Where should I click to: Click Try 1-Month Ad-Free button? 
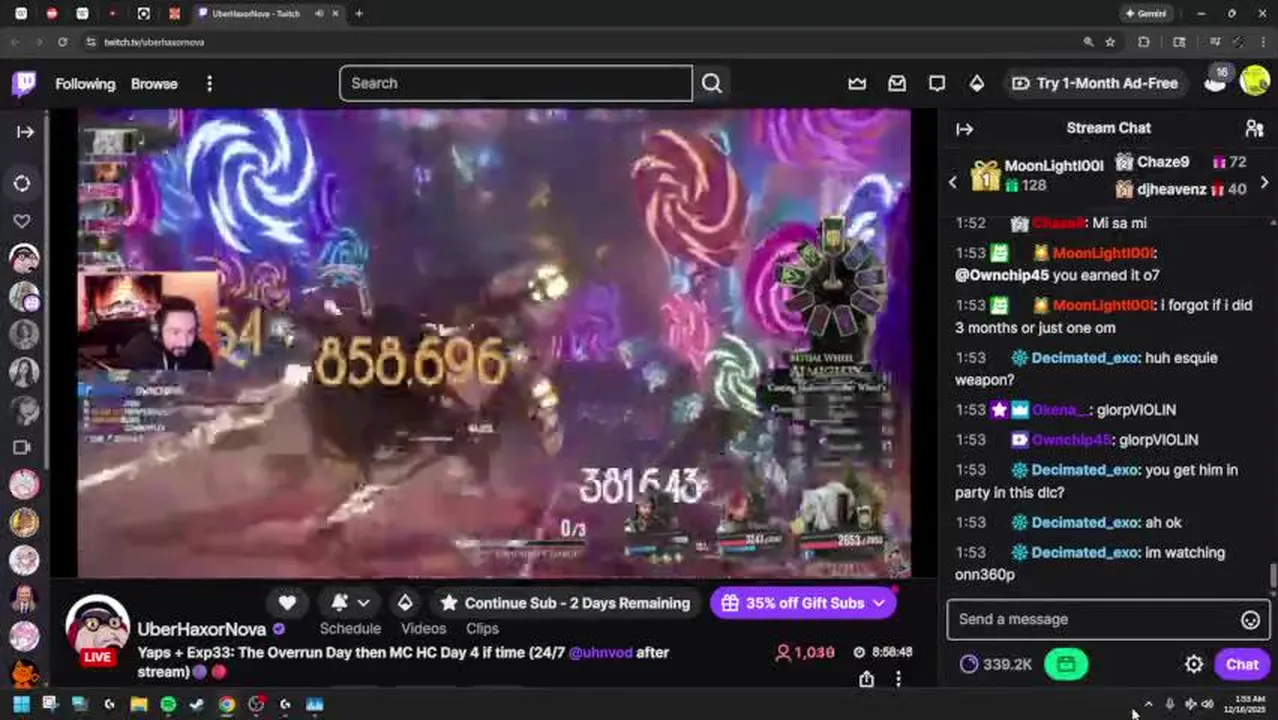[1095, 83]
